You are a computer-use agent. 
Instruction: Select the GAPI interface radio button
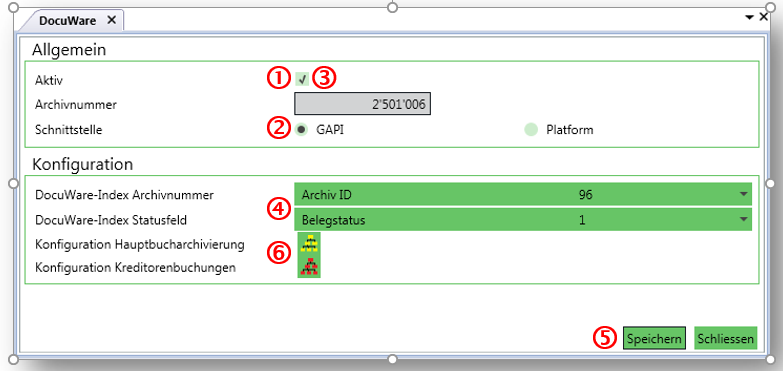pos(301,130)
